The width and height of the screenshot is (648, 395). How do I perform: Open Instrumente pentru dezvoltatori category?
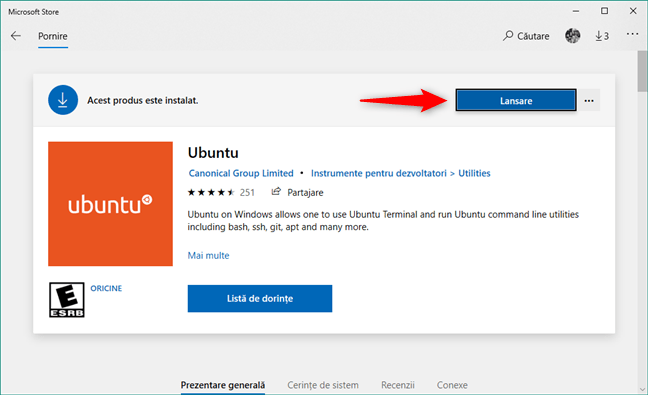379,173
